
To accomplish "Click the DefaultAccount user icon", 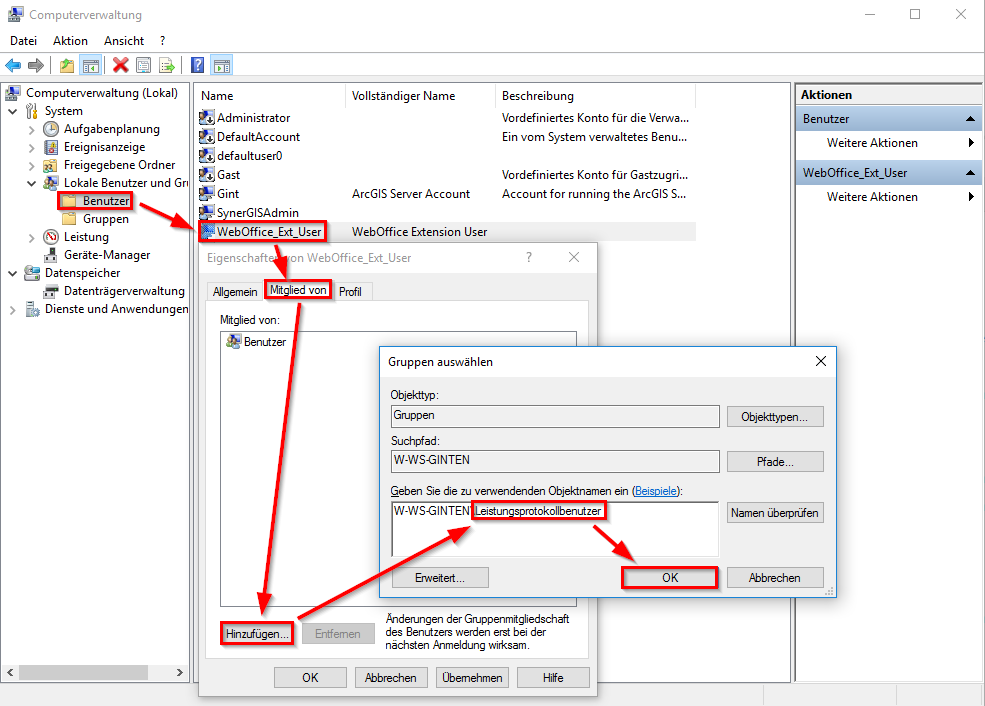I will pos(207,136).
